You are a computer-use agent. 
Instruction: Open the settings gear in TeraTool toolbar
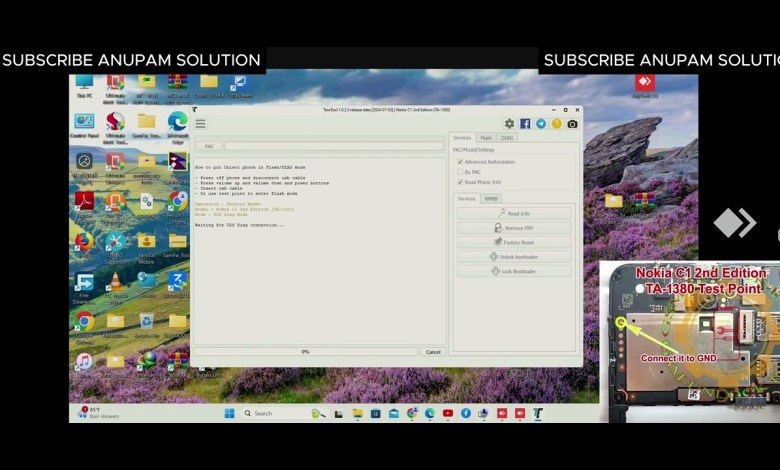pos(509,123)
